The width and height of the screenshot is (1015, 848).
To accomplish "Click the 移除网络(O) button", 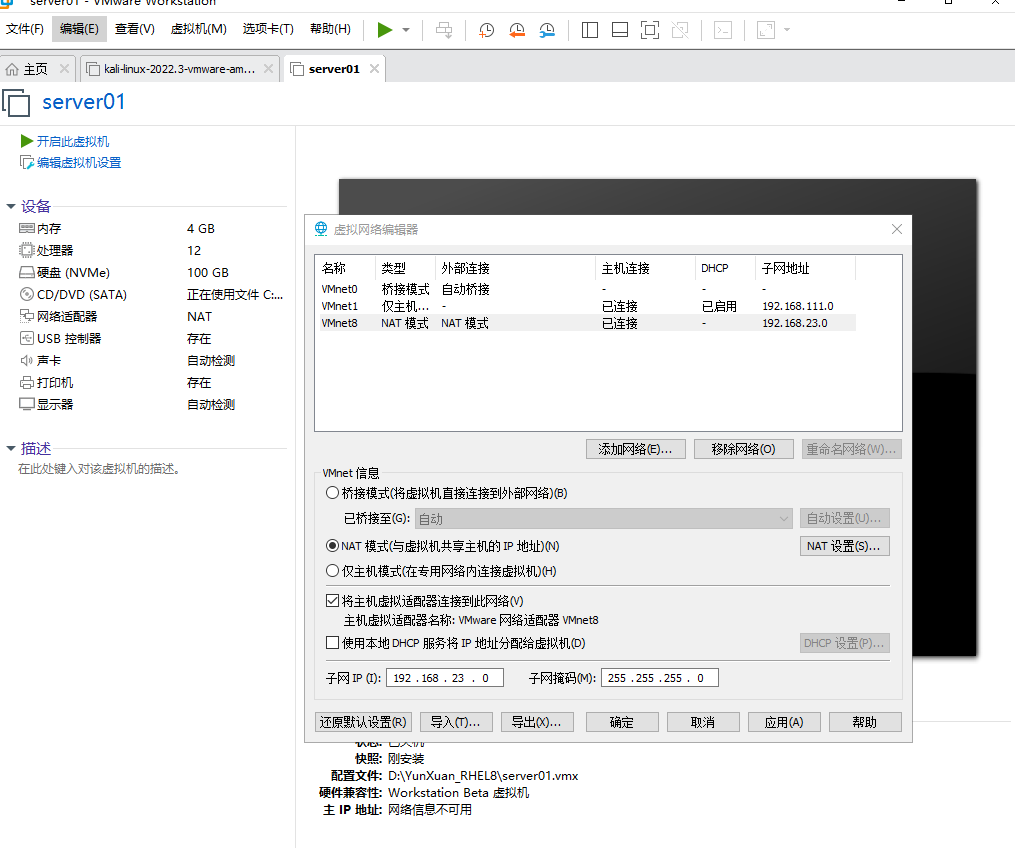I will (x=744, y=449).
